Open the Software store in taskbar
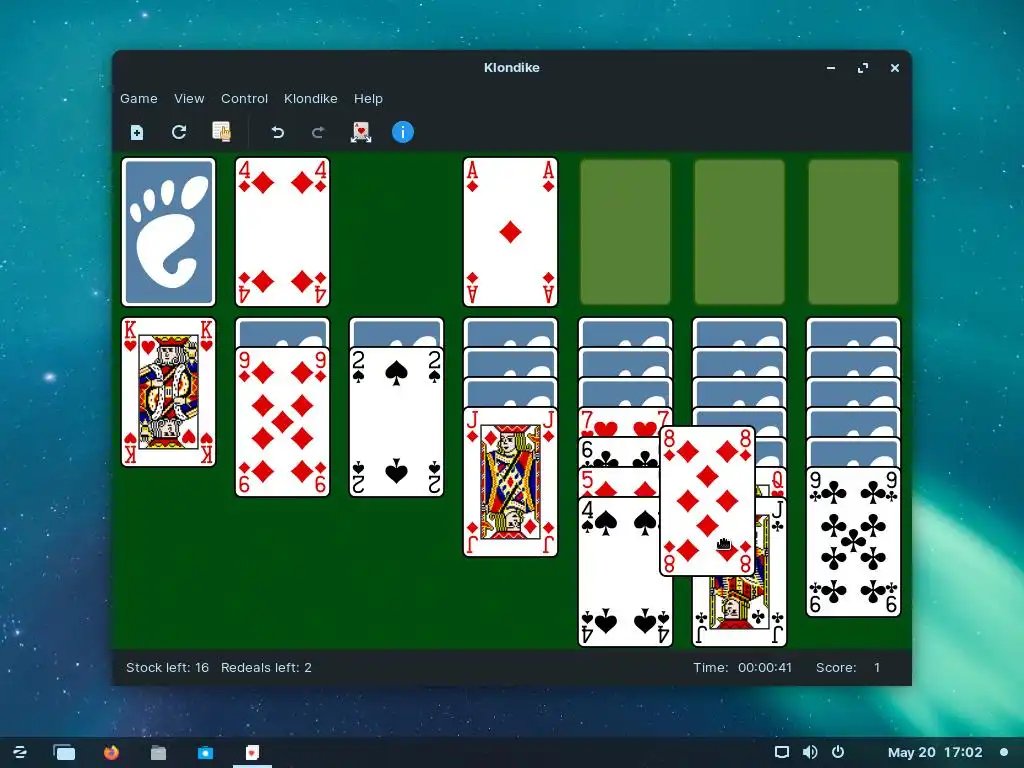This screenshot has width=1024, height=768. click(205, 752)
